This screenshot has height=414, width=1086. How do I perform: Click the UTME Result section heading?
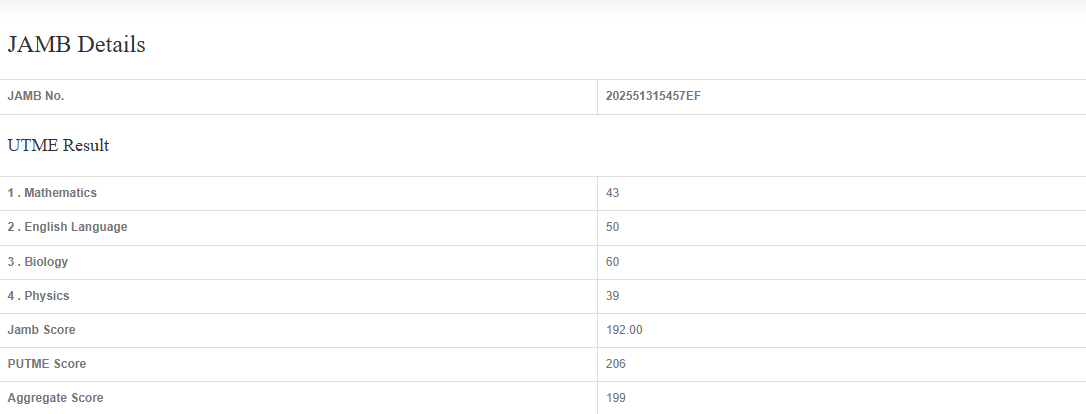click(x=58, y=146)
